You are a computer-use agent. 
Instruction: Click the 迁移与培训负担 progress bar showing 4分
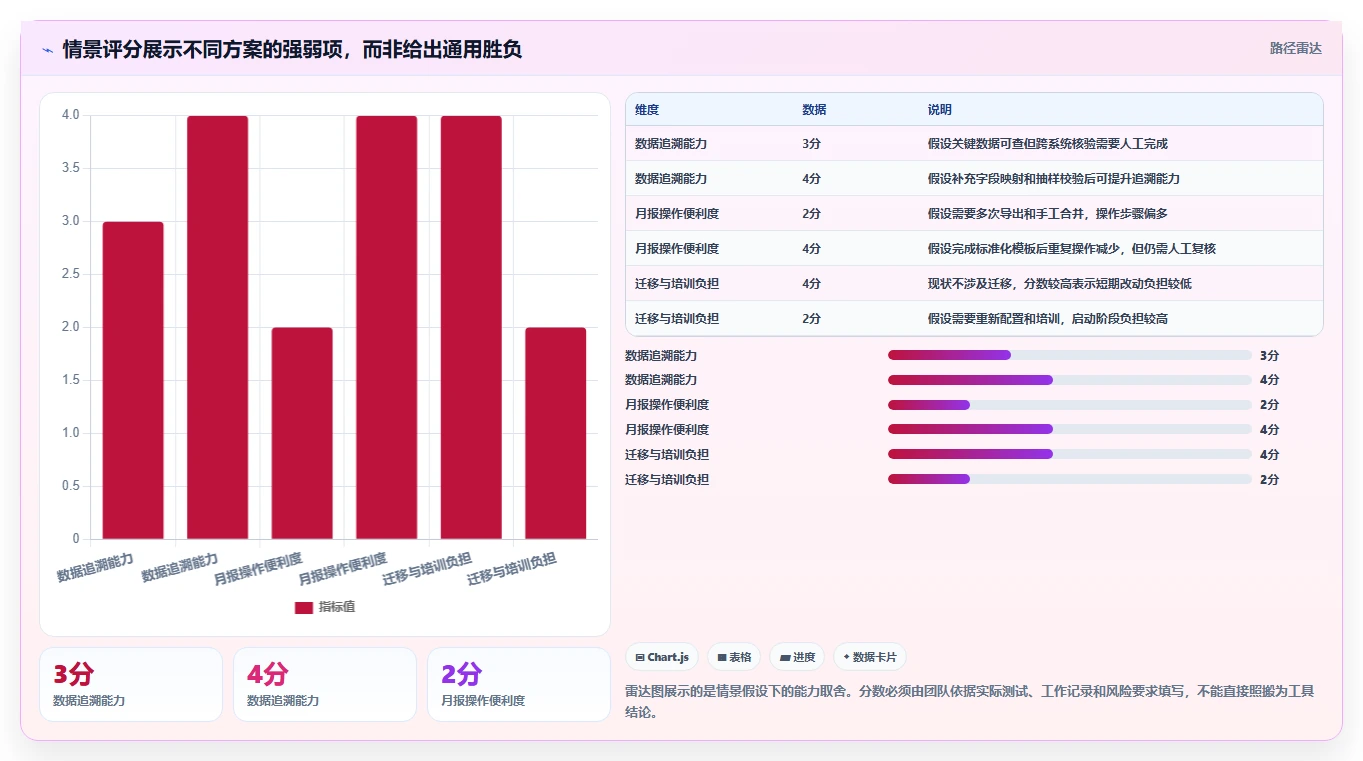(x=1070, y=455)
